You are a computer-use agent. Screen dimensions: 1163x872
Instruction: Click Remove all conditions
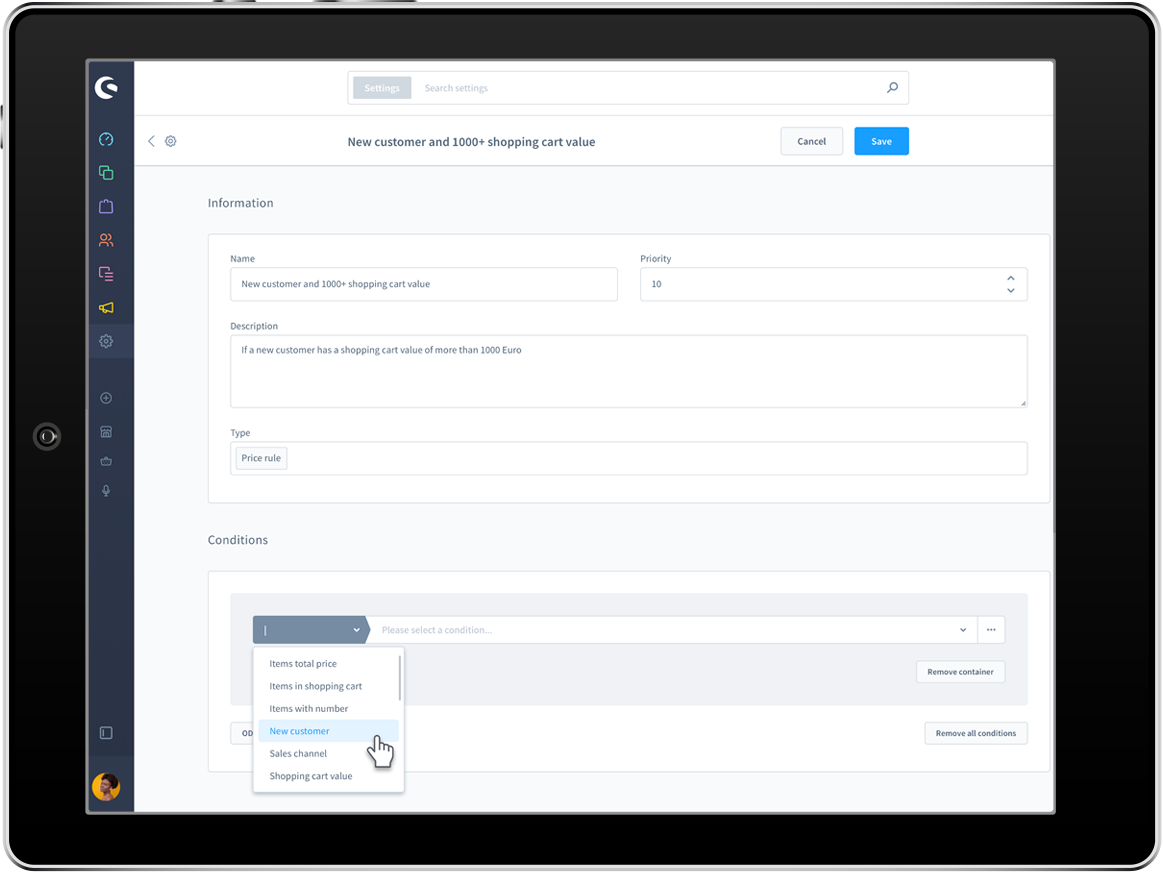pos(976,733)
